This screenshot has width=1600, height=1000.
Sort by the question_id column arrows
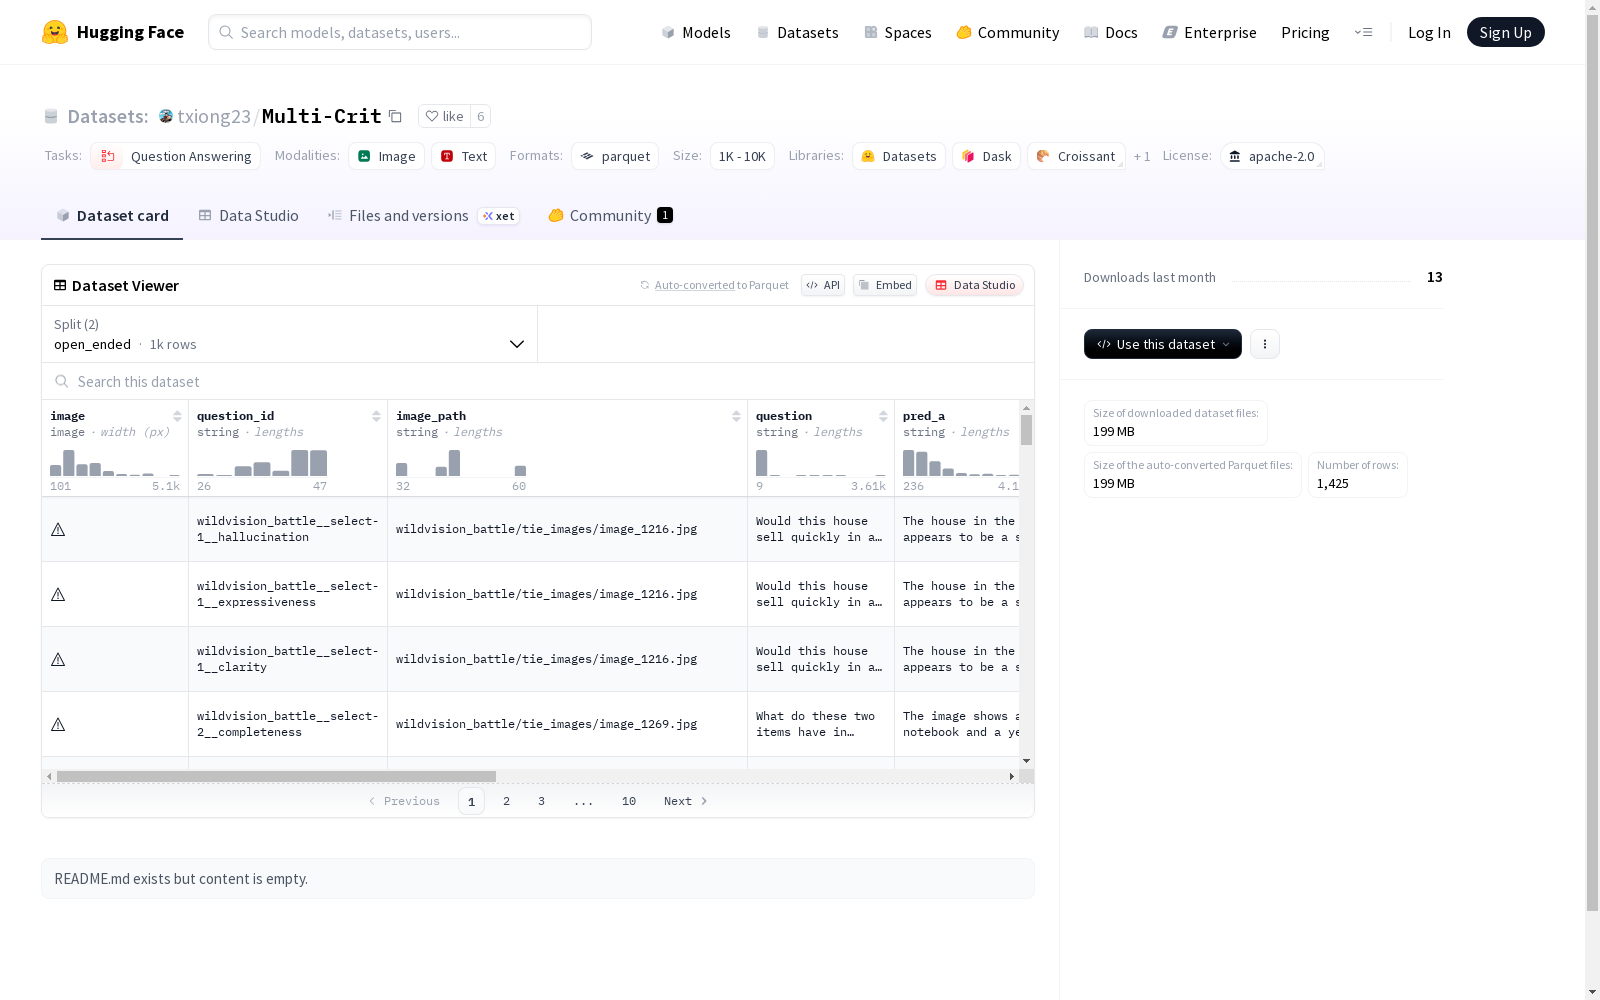tap(376, 416)
